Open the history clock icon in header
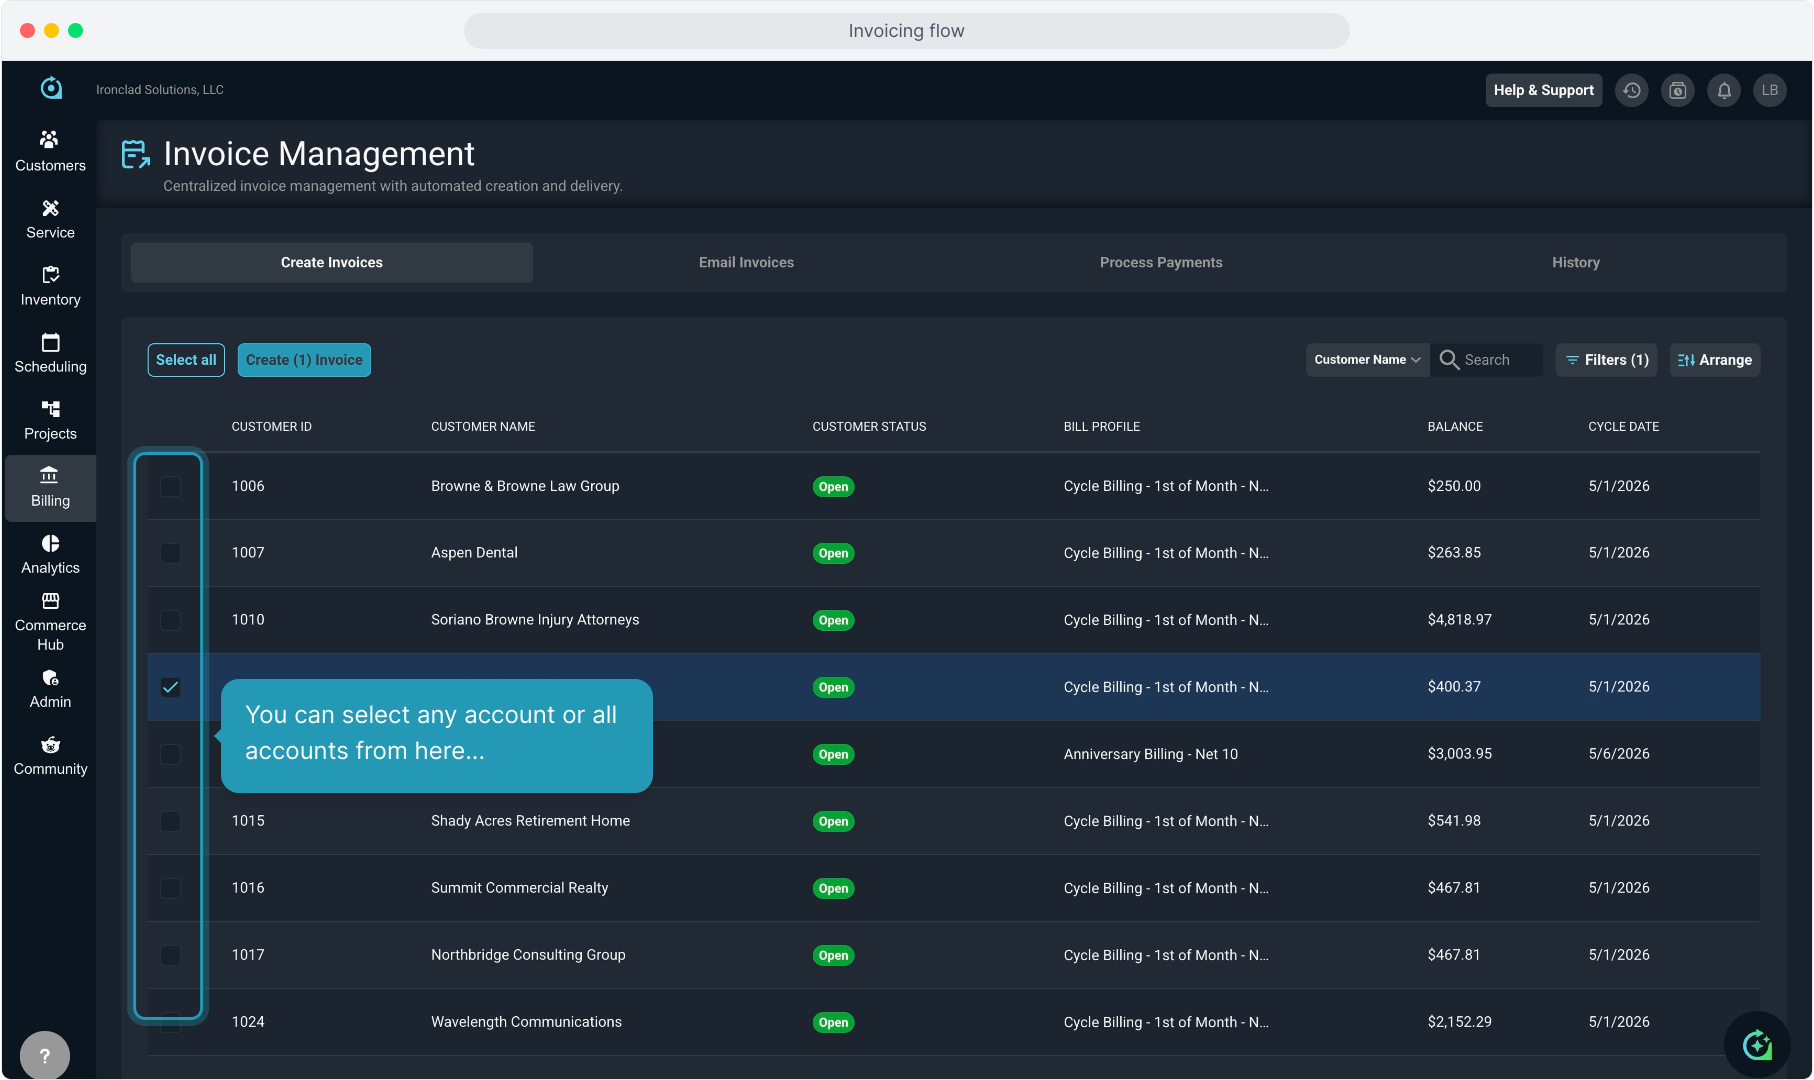Screen dimensions: 1814x1080 point(1632,90)
